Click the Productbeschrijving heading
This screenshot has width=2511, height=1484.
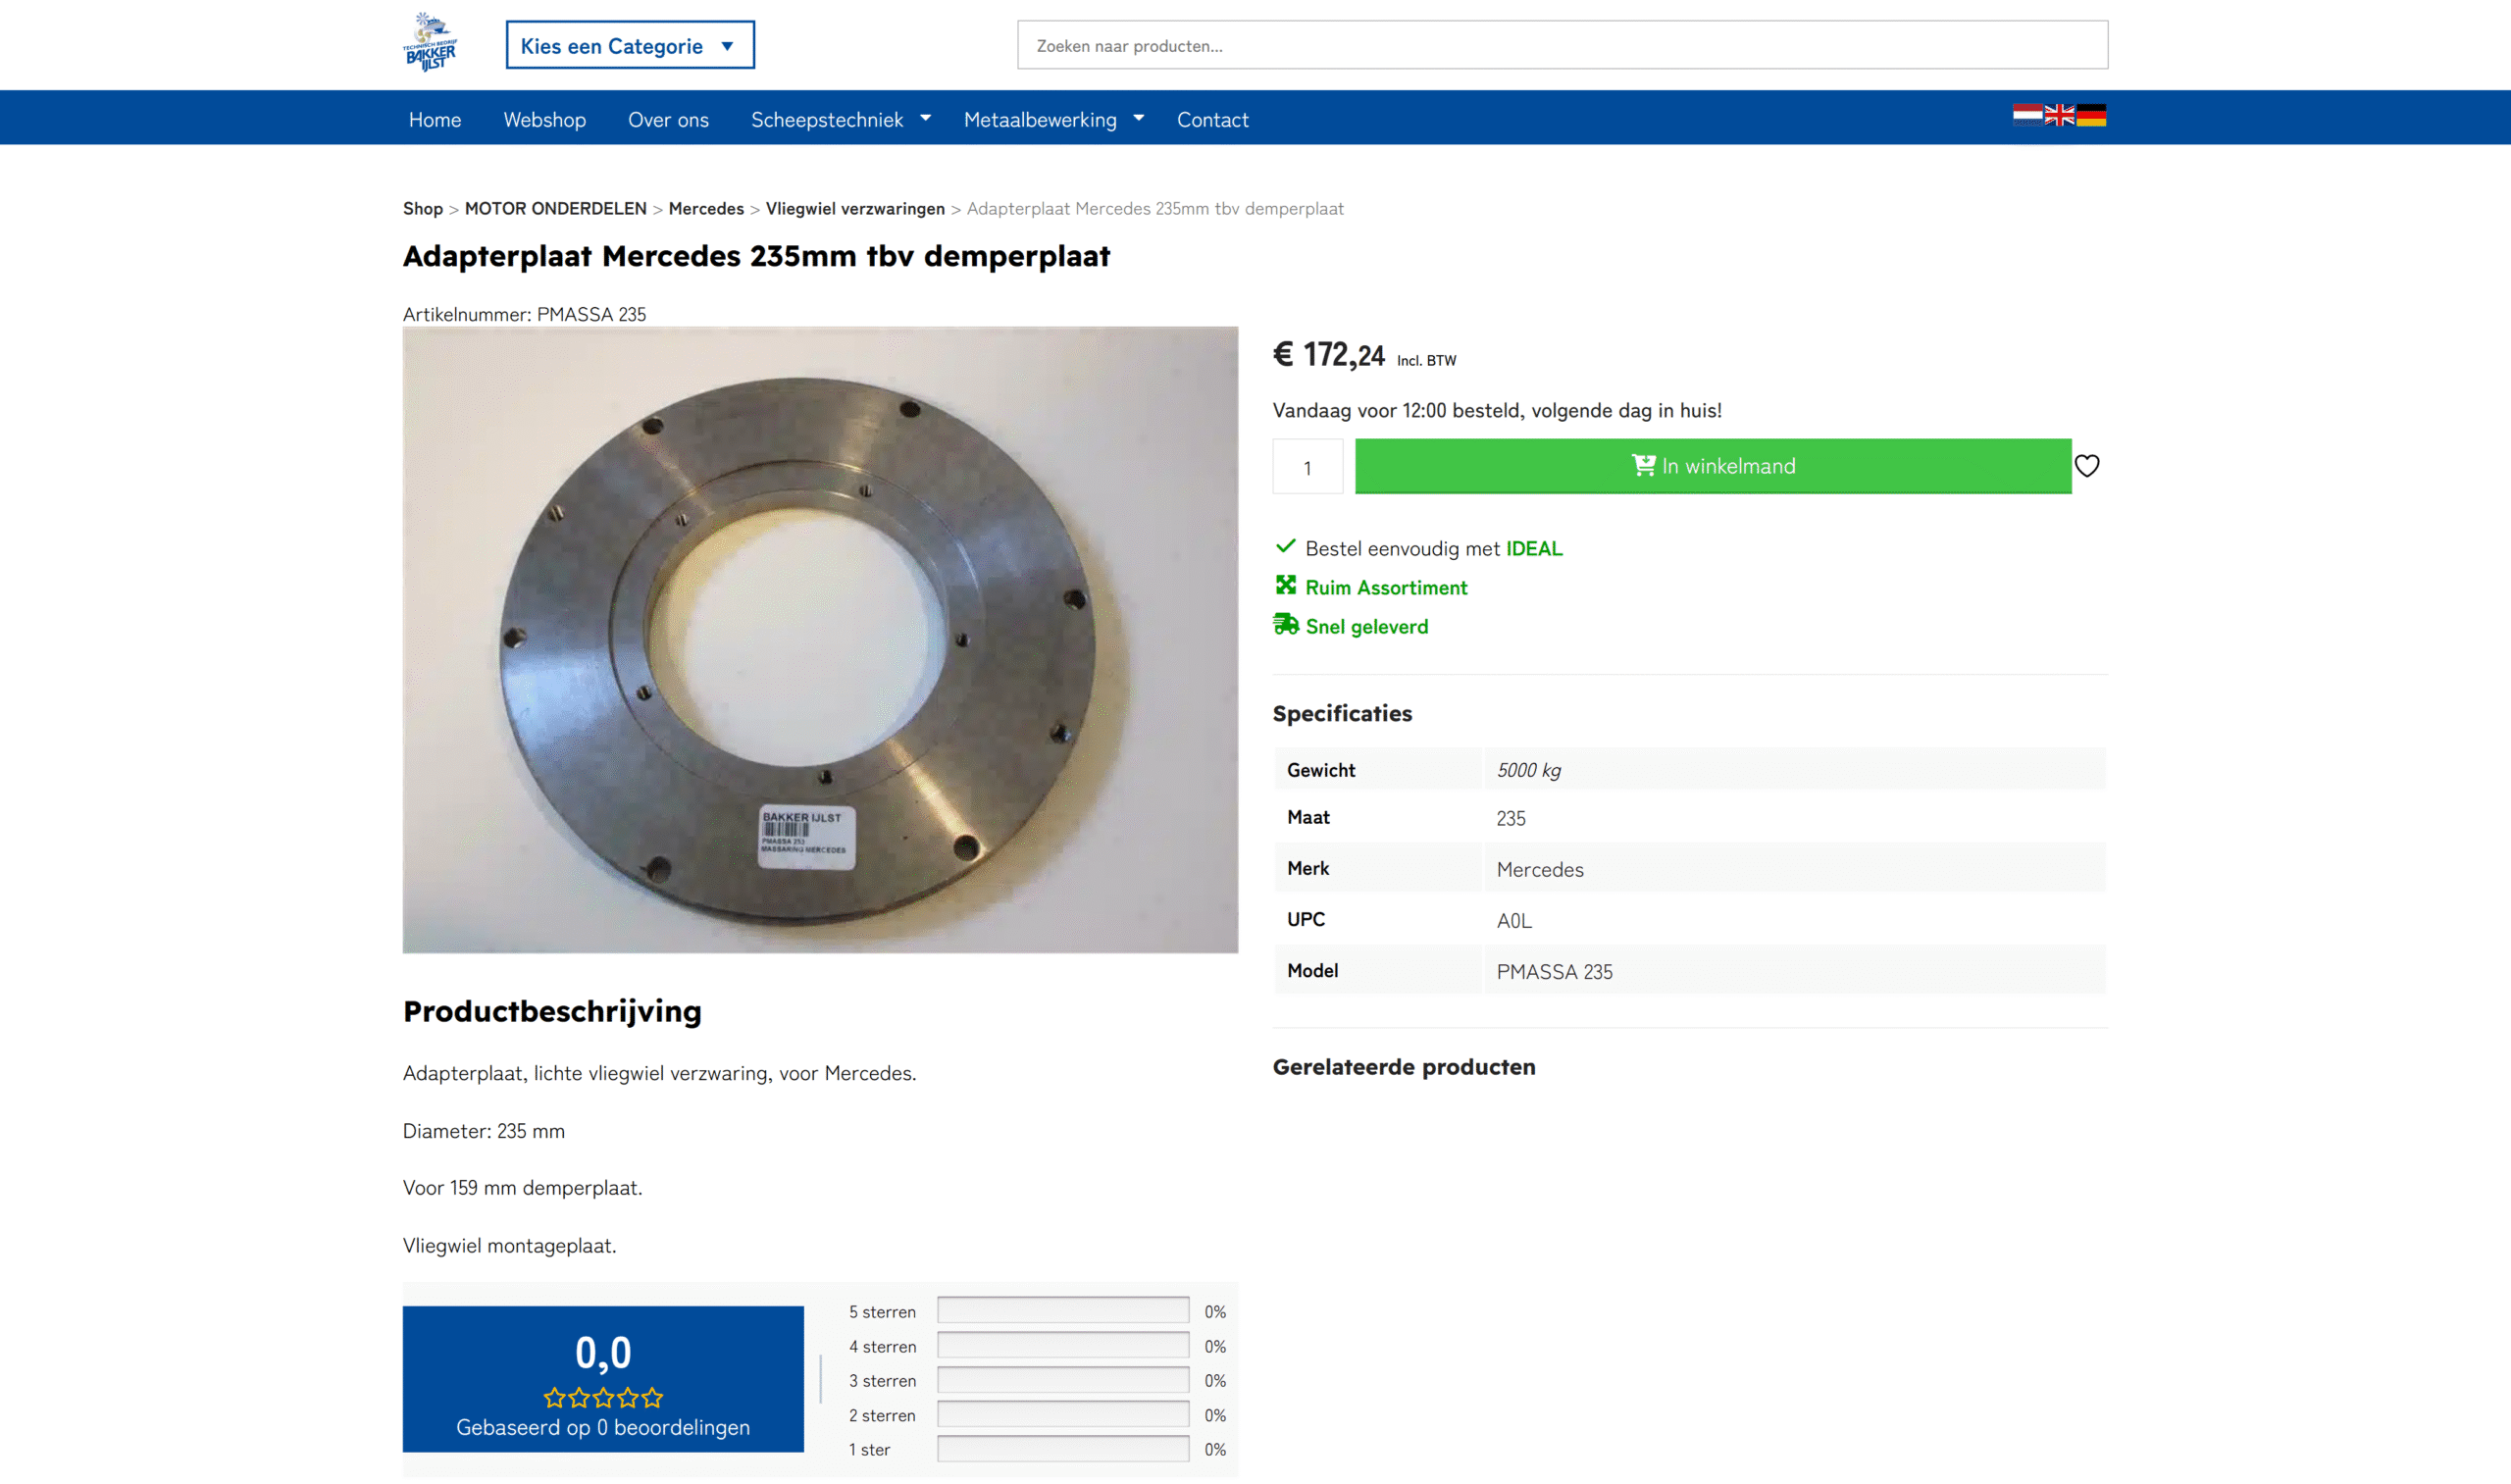[552, 1011]
